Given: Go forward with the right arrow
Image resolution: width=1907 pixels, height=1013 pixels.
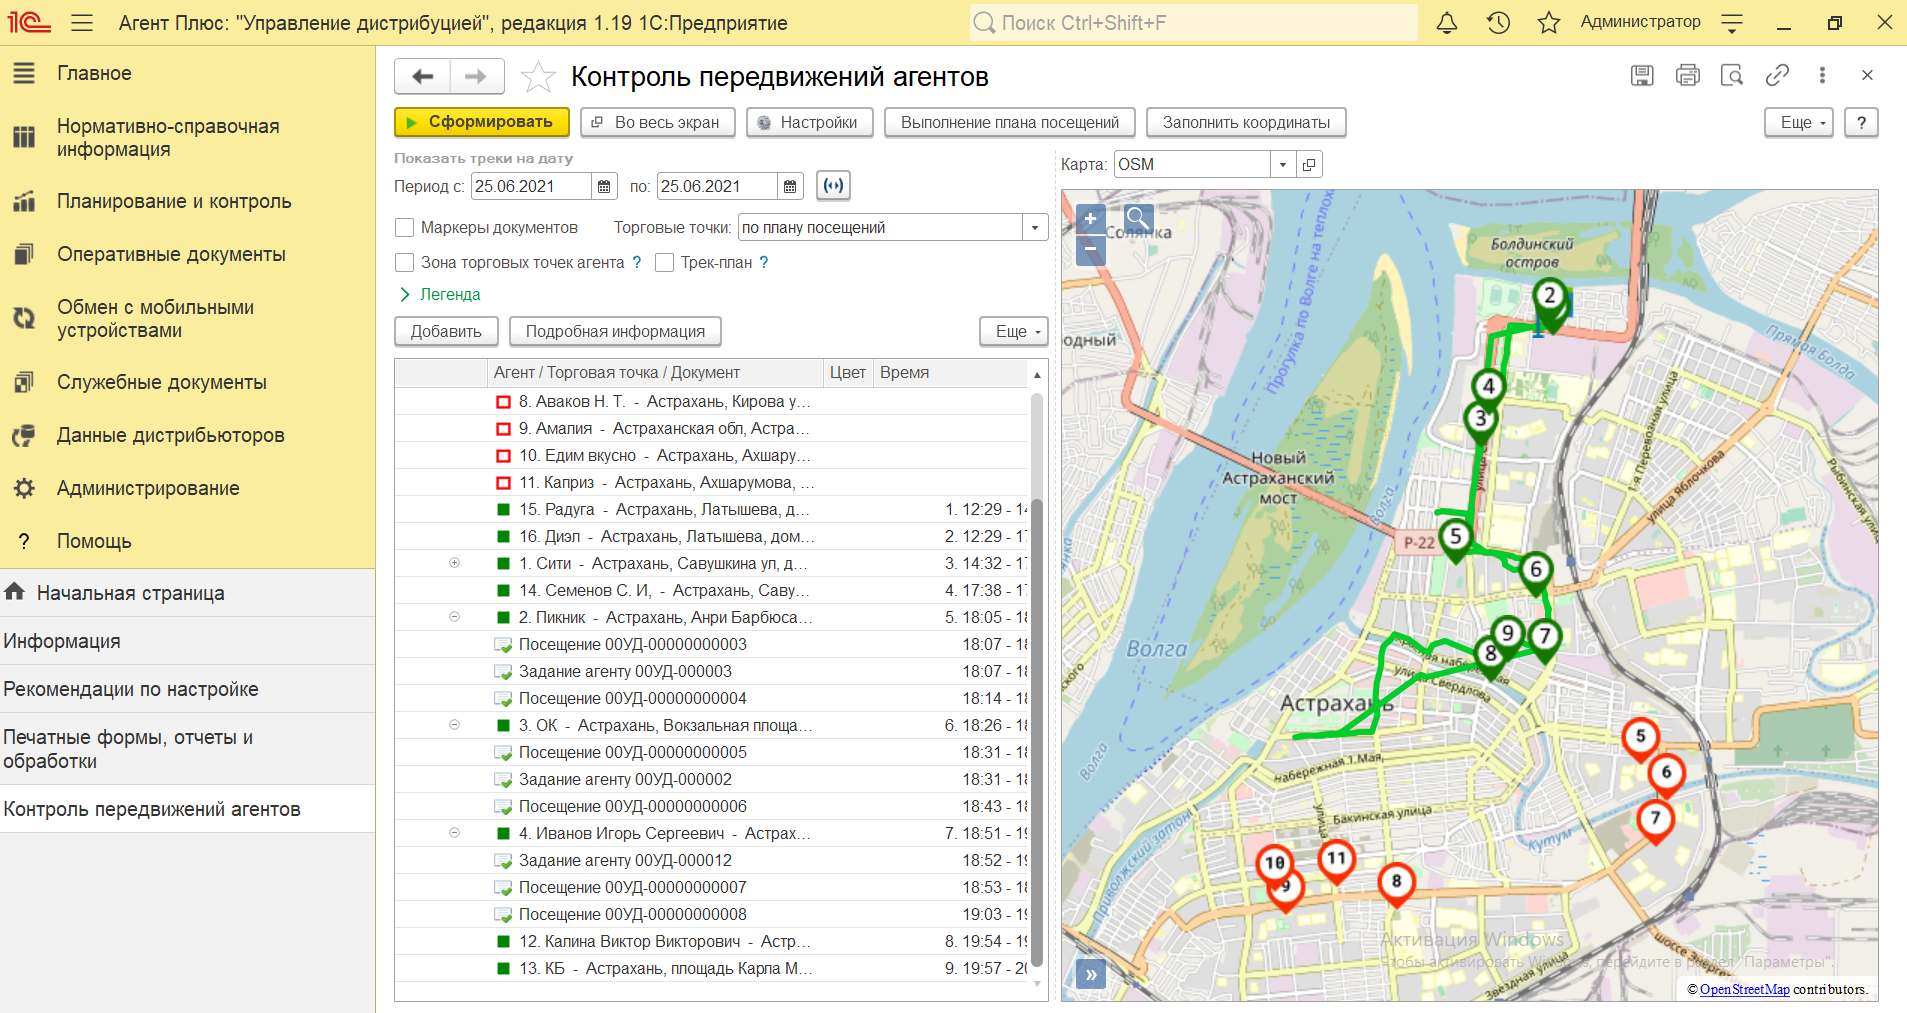Looking at the screenshot, I should tap(477, 76).
